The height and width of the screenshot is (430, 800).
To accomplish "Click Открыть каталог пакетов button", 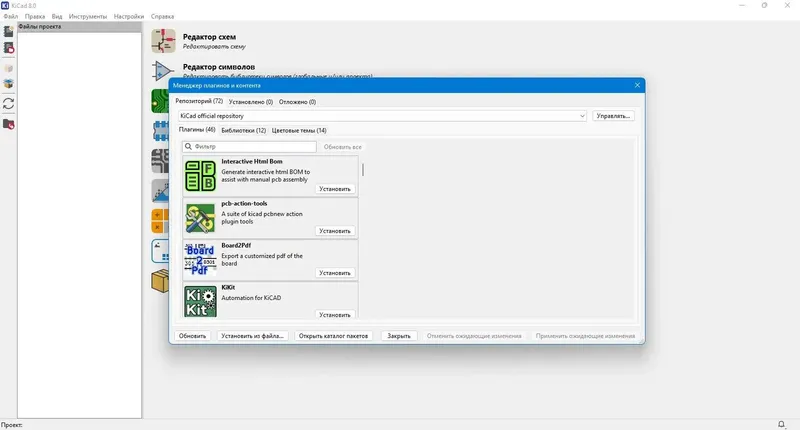I will pyautogui.click(x=333, y=336).
